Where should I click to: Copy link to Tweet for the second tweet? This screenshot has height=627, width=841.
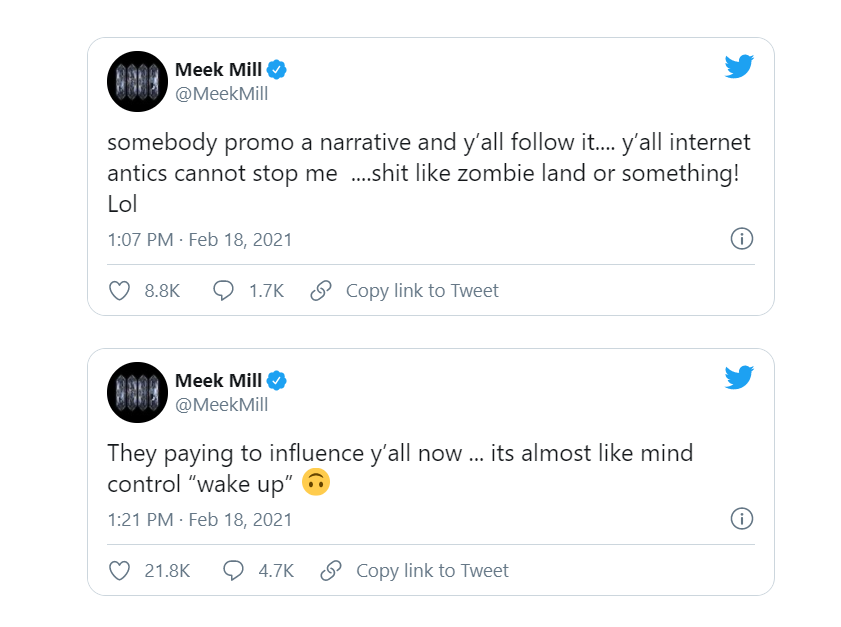click(x=432, y=571)
